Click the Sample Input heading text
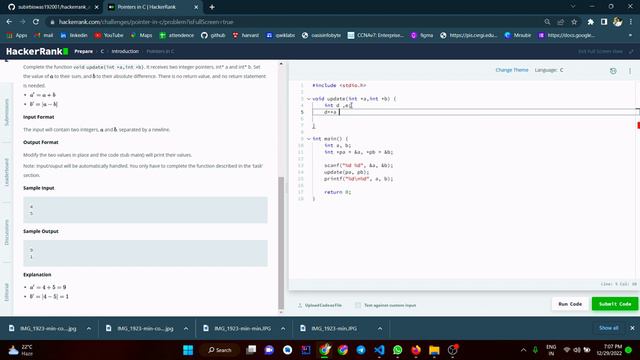 tap(38, 188)
